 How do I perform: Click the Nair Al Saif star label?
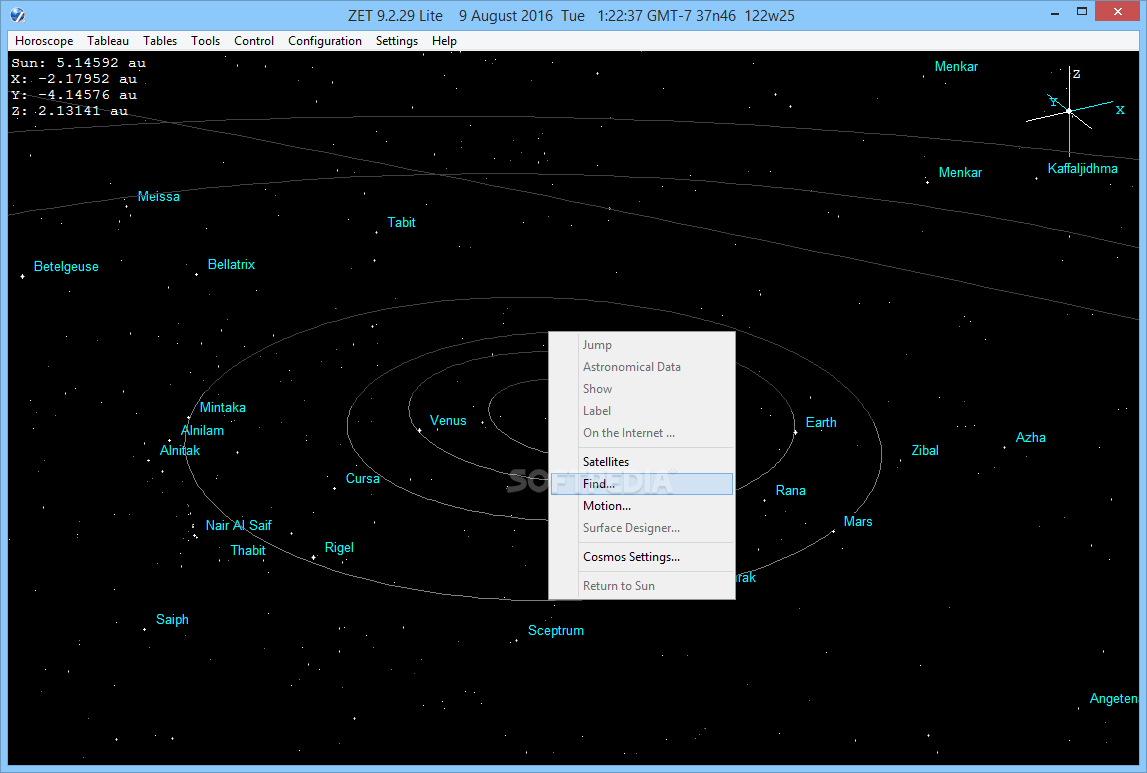238,525
